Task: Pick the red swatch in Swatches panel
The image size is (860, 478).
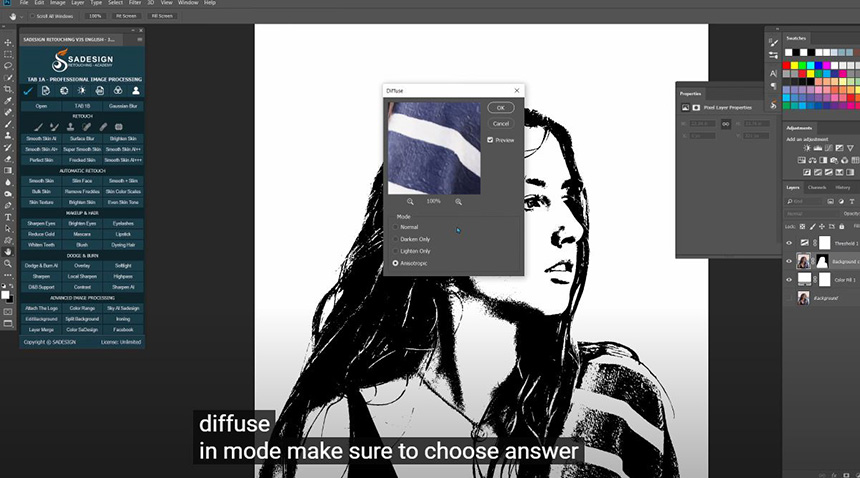Action: 787,65
